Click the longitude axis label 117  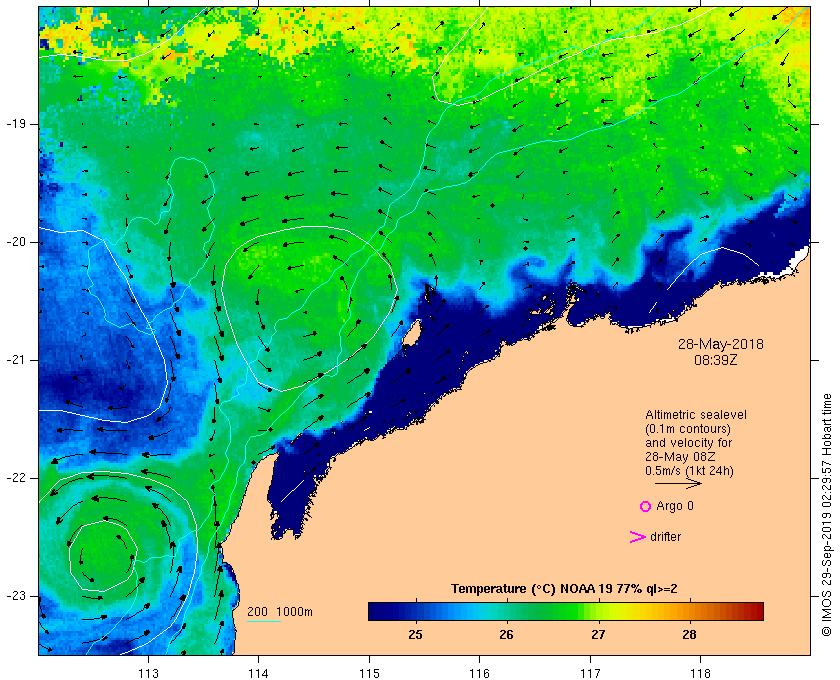590,673
